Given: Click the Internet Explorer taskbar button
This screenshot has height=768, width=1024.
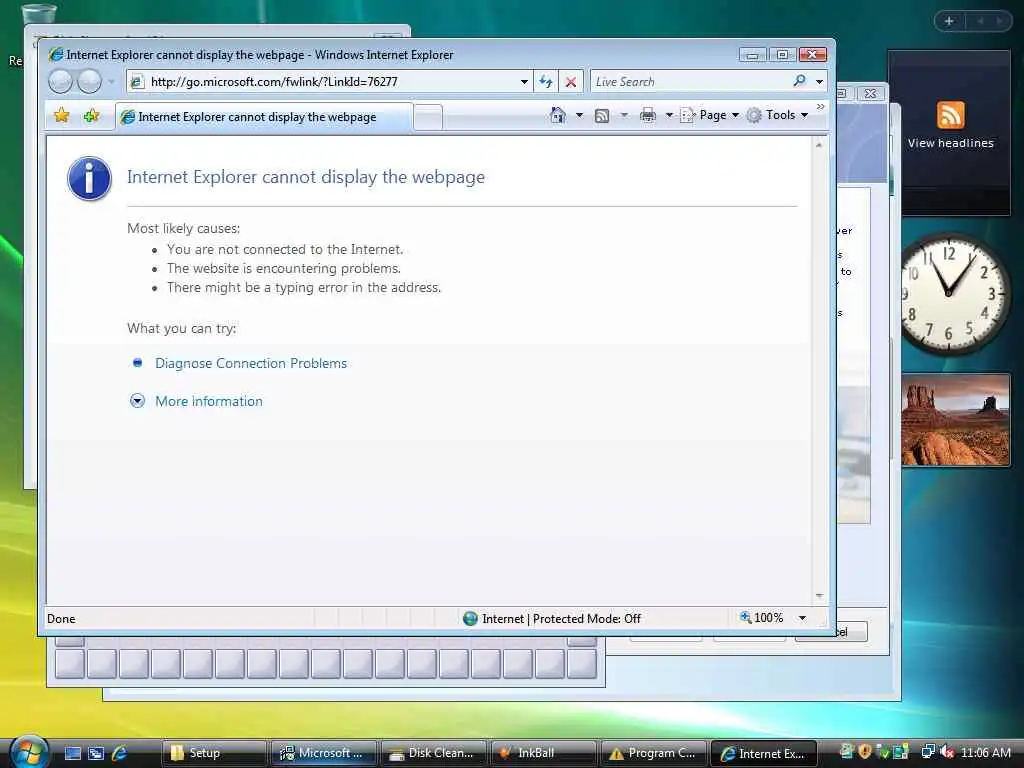Looking at the screenshot, I should [x=763, y=753].
